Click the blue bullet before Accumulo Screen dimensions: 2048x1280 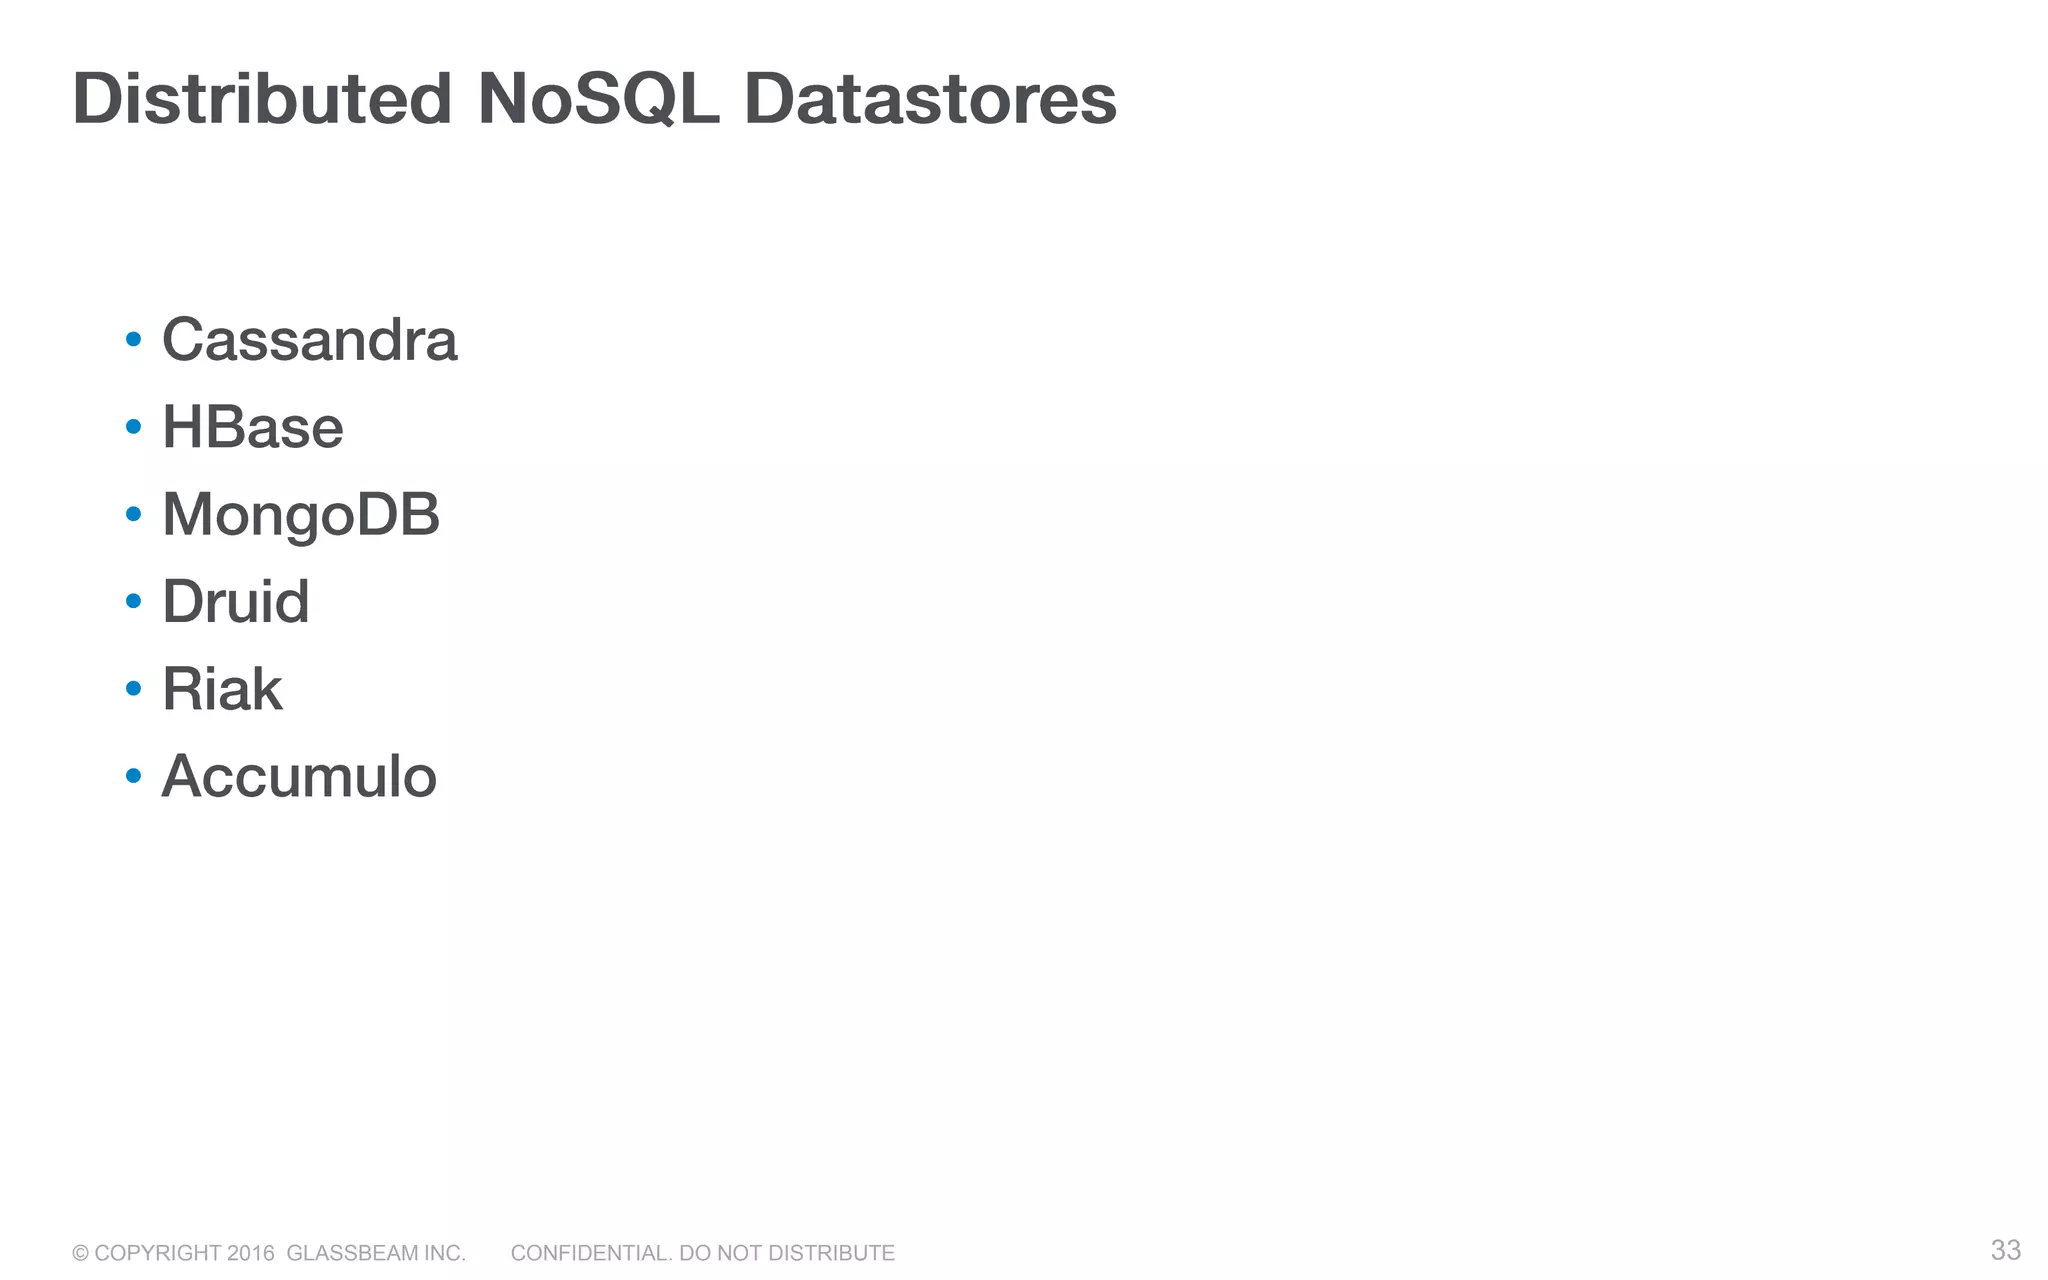click(133, 775)
